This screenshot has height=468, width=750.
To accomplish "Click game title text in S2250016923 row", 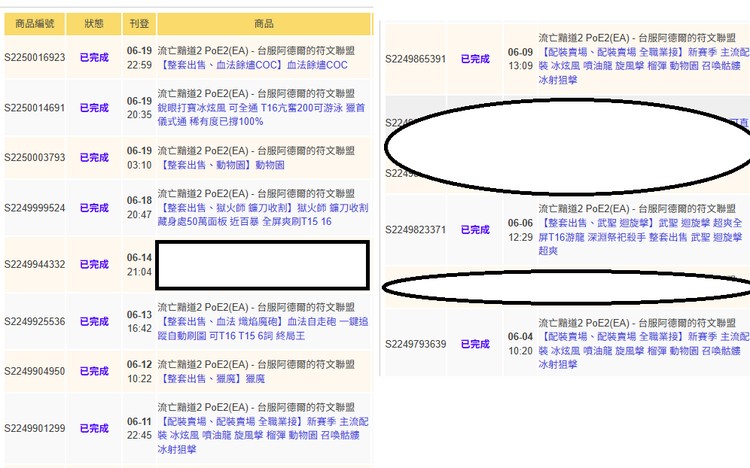I will coord(256,51).
